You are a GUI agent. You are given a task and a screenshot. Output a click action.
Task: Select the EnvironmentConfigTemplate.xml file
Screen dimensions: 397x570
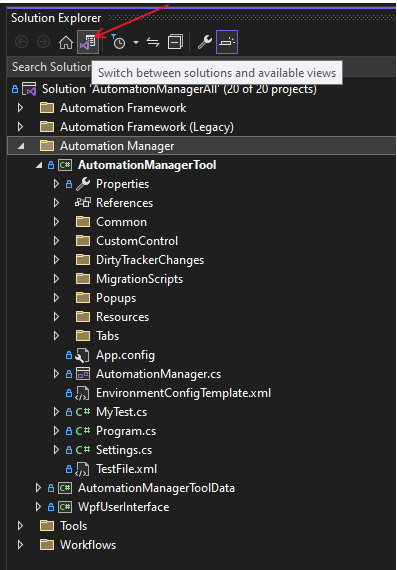pos(183,393)
